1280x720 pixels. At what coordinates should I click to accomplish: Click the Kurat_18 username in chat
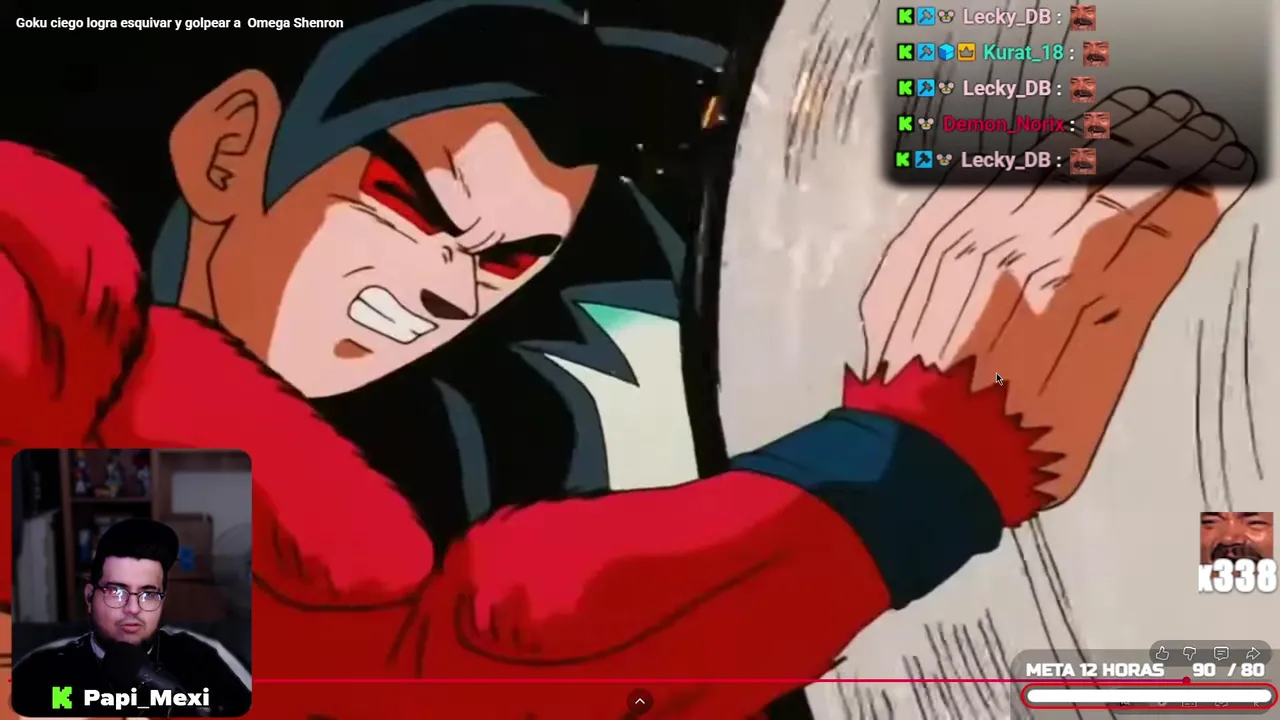(x=1022, y=52)
